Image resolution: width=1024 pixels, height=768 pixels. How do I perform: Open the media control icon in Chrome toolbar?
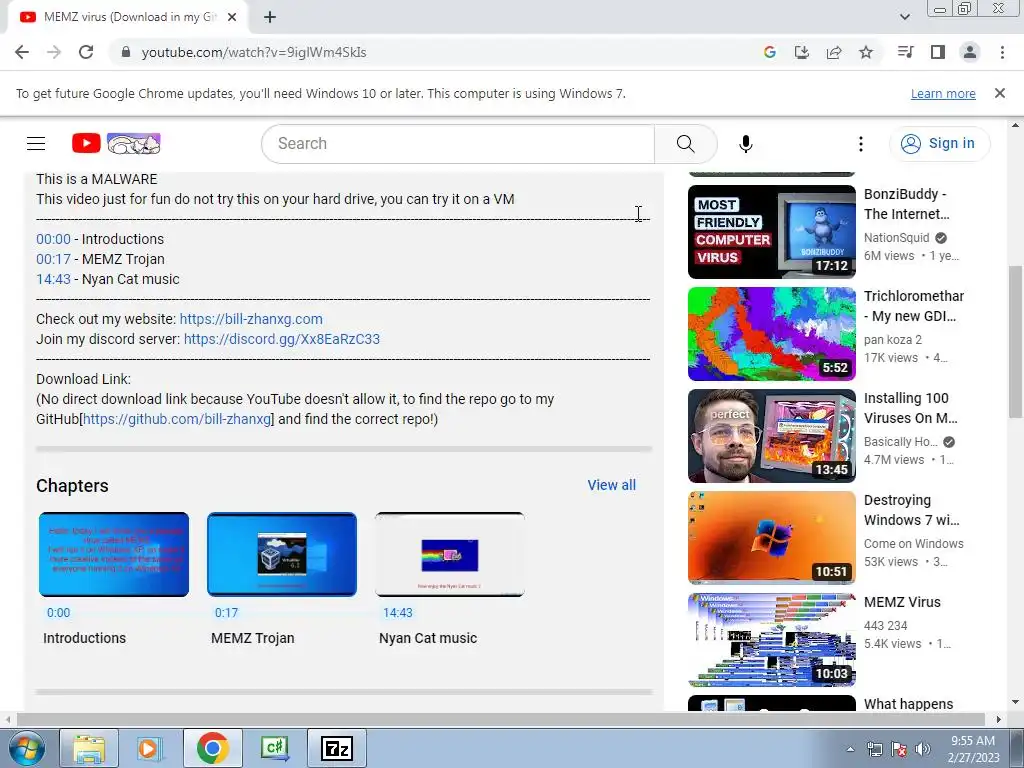(906, 52)
